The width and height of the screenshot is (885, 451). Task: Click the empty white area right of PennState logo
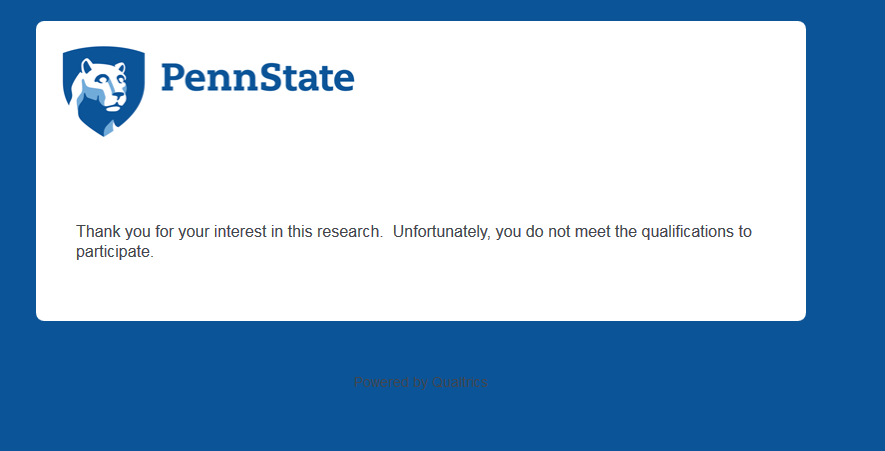point(580,90)
